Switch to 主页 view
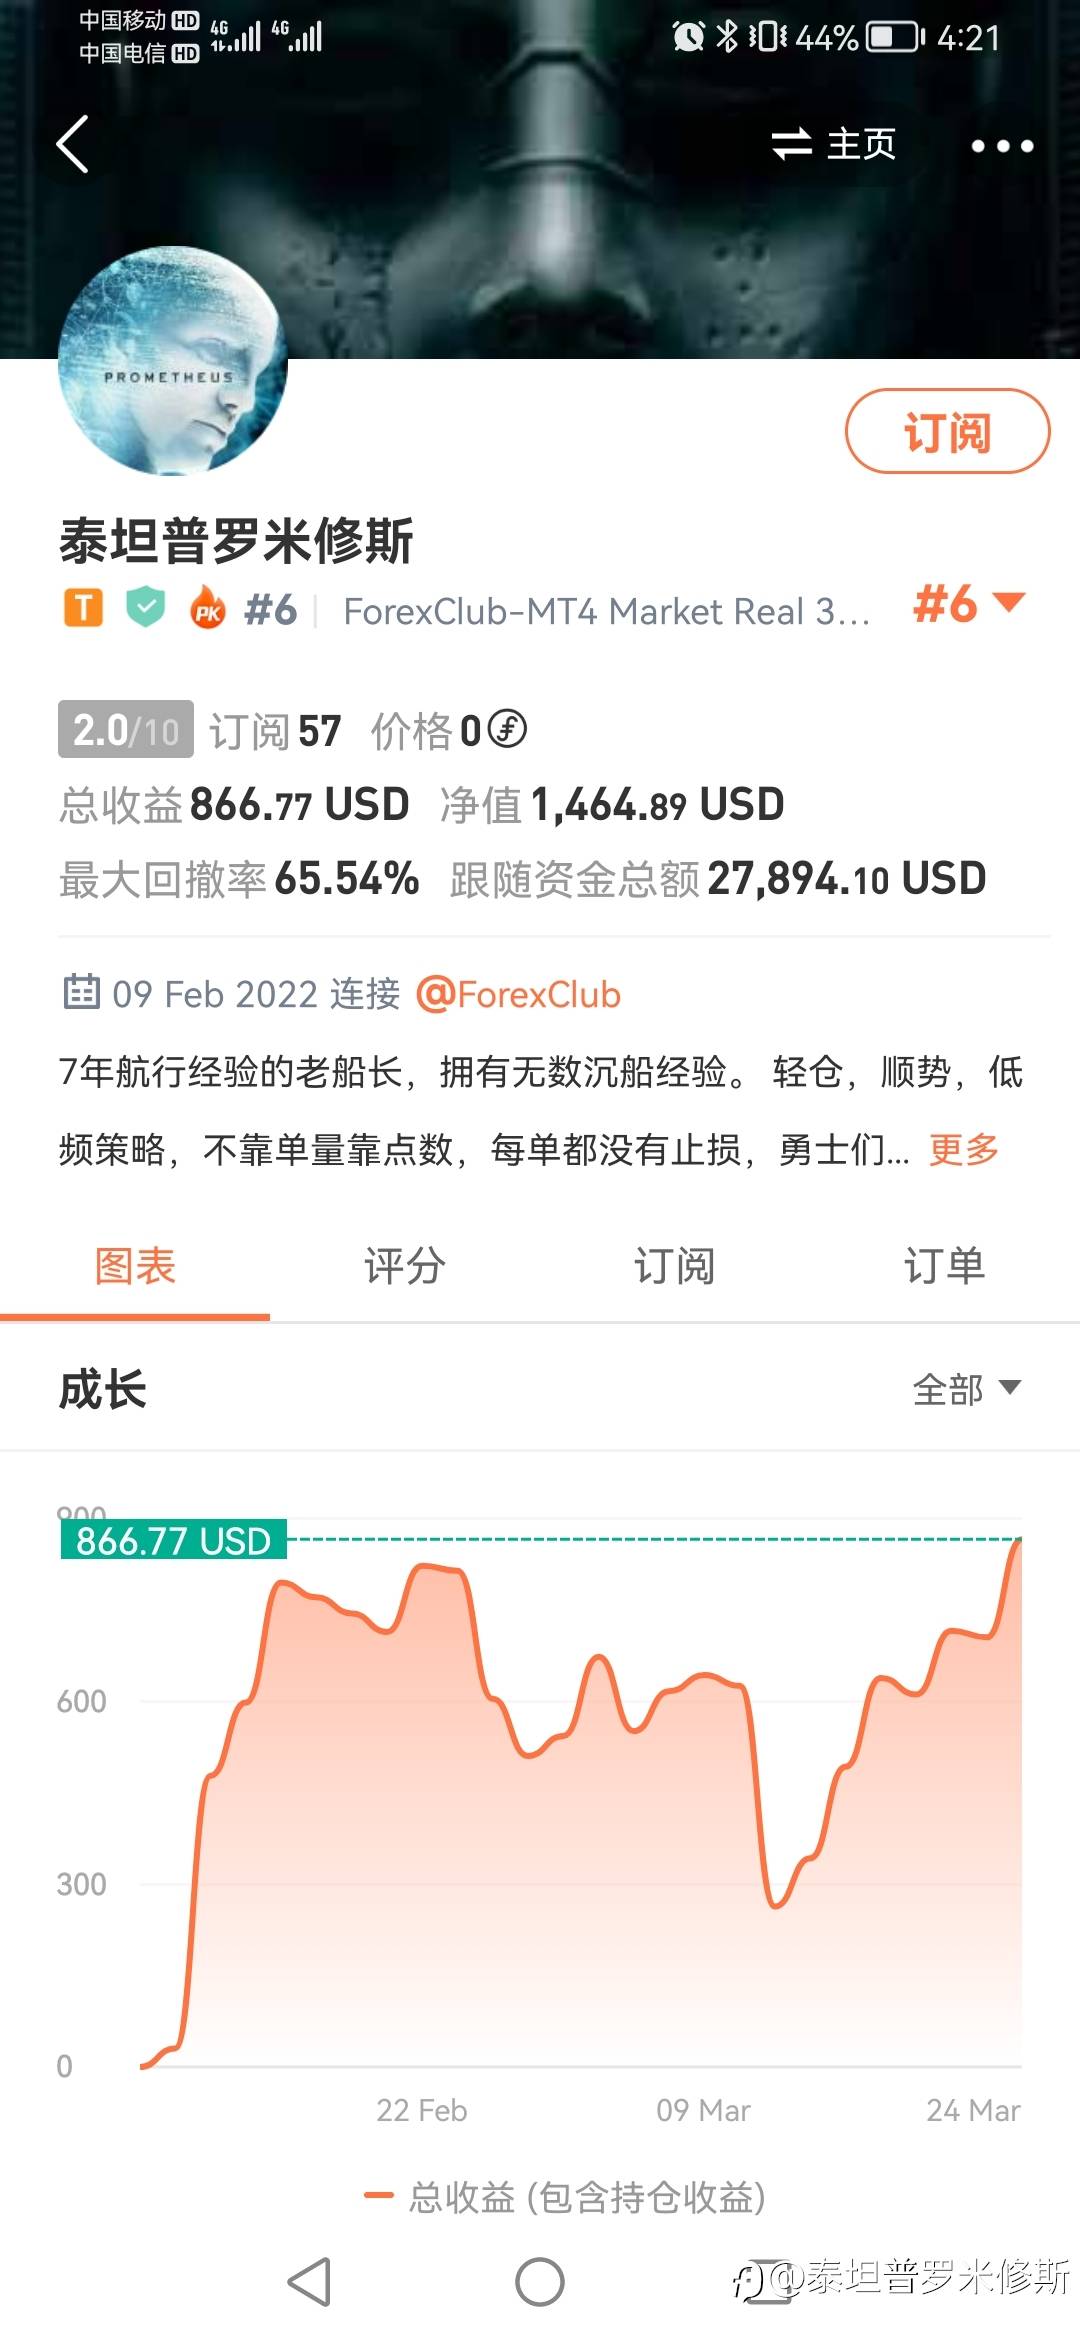 (834, 144)
